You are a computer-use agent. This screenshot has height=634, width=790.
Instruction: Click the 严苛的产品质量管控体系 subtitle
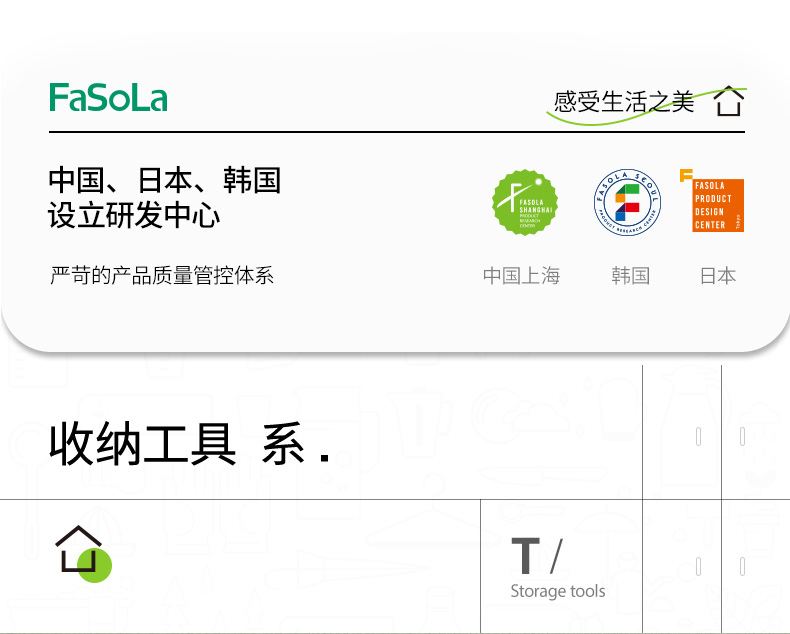coord(162,275)
